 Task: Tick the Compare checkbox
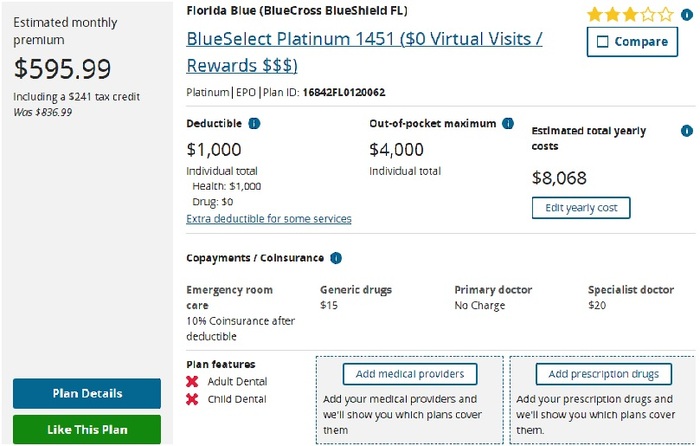[x=602, y=42]
